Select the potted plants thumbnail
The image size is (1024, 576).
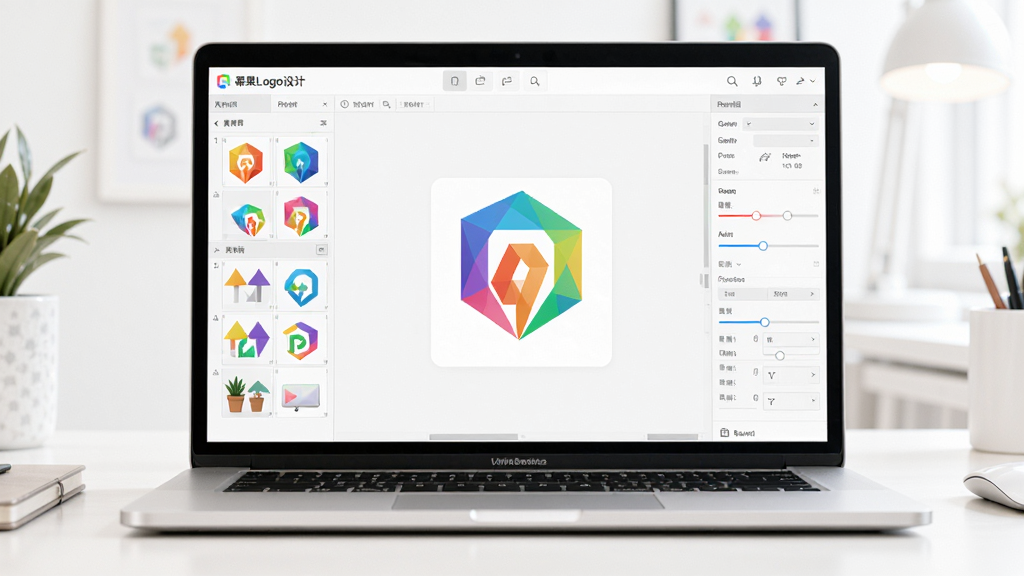click(x=247, y=394)
